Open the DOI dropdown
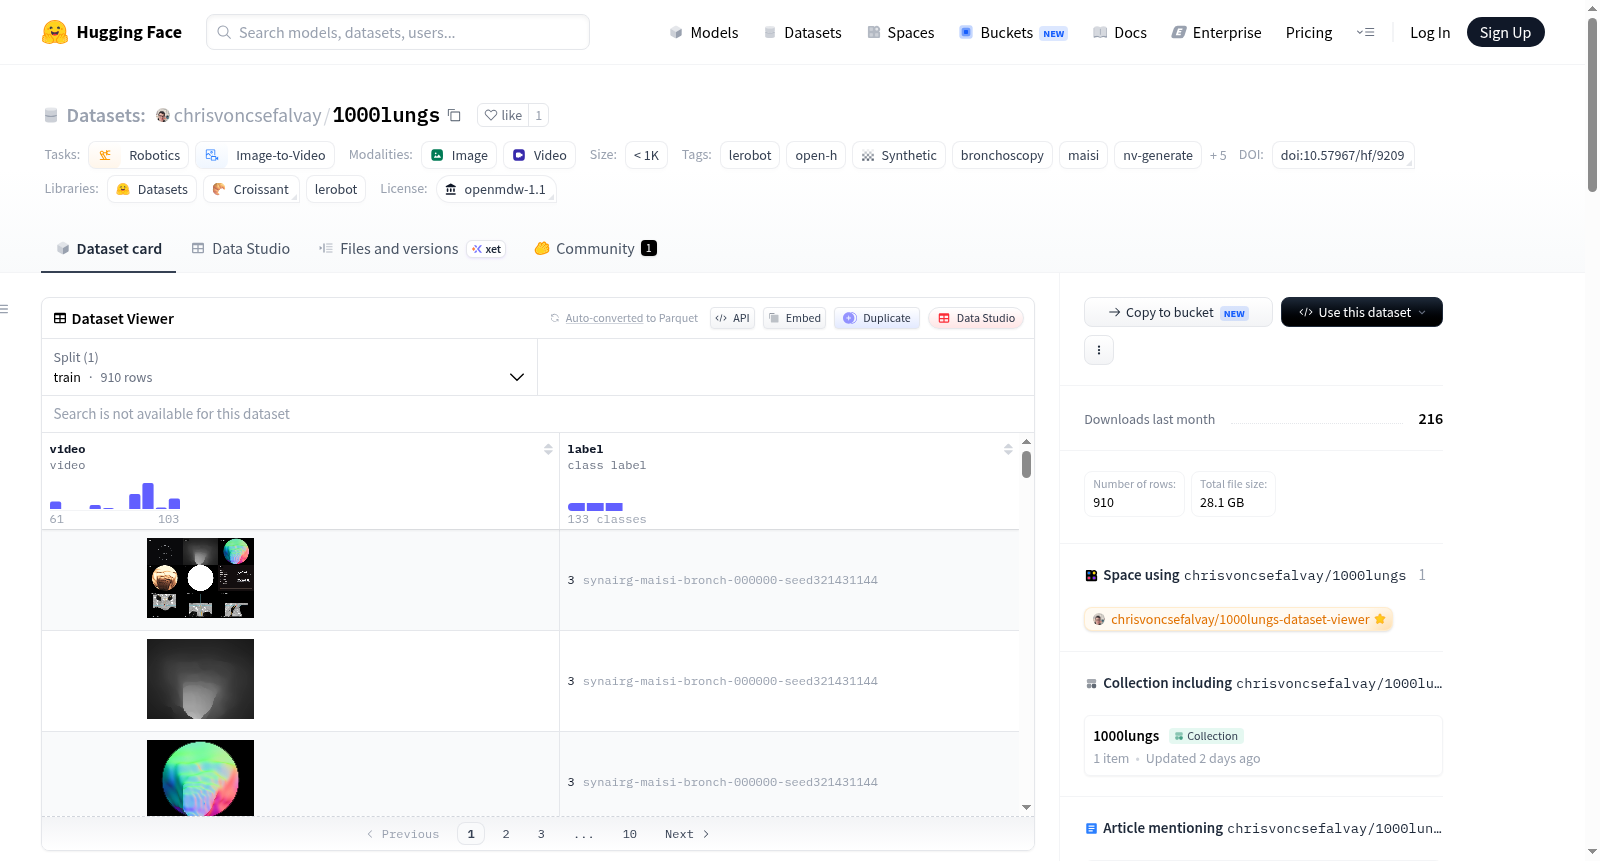 click(1343, 155)
